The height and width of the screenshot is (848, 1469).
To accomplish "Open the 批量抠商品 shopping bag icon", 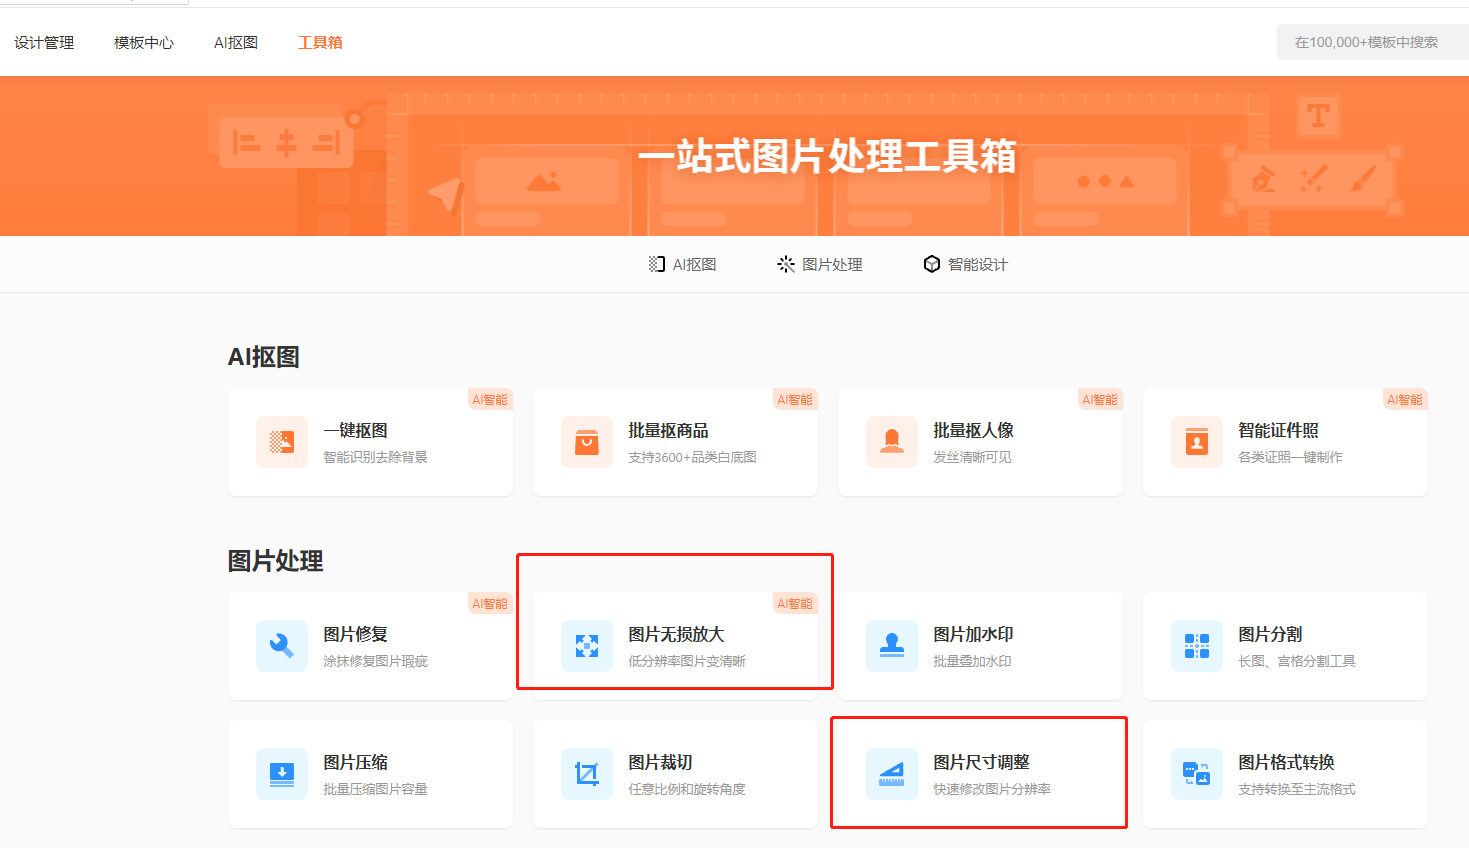I will tap(587, 442).
